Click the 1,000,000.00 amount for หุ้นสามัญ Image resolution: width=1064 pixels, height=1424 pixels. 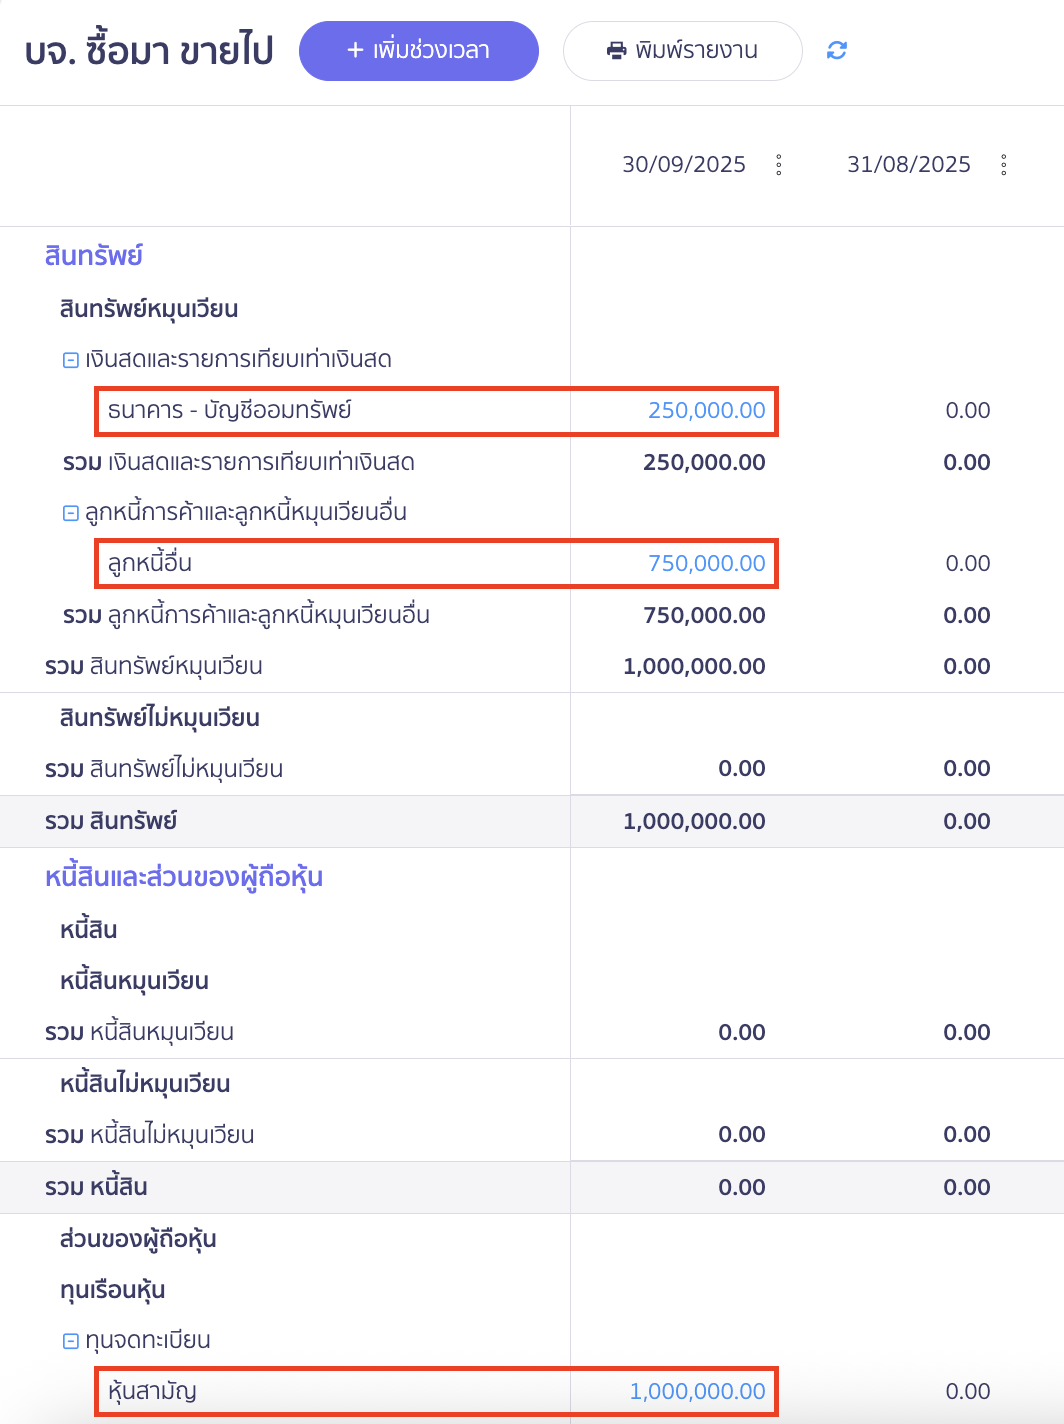click(x=697, y=1391)
